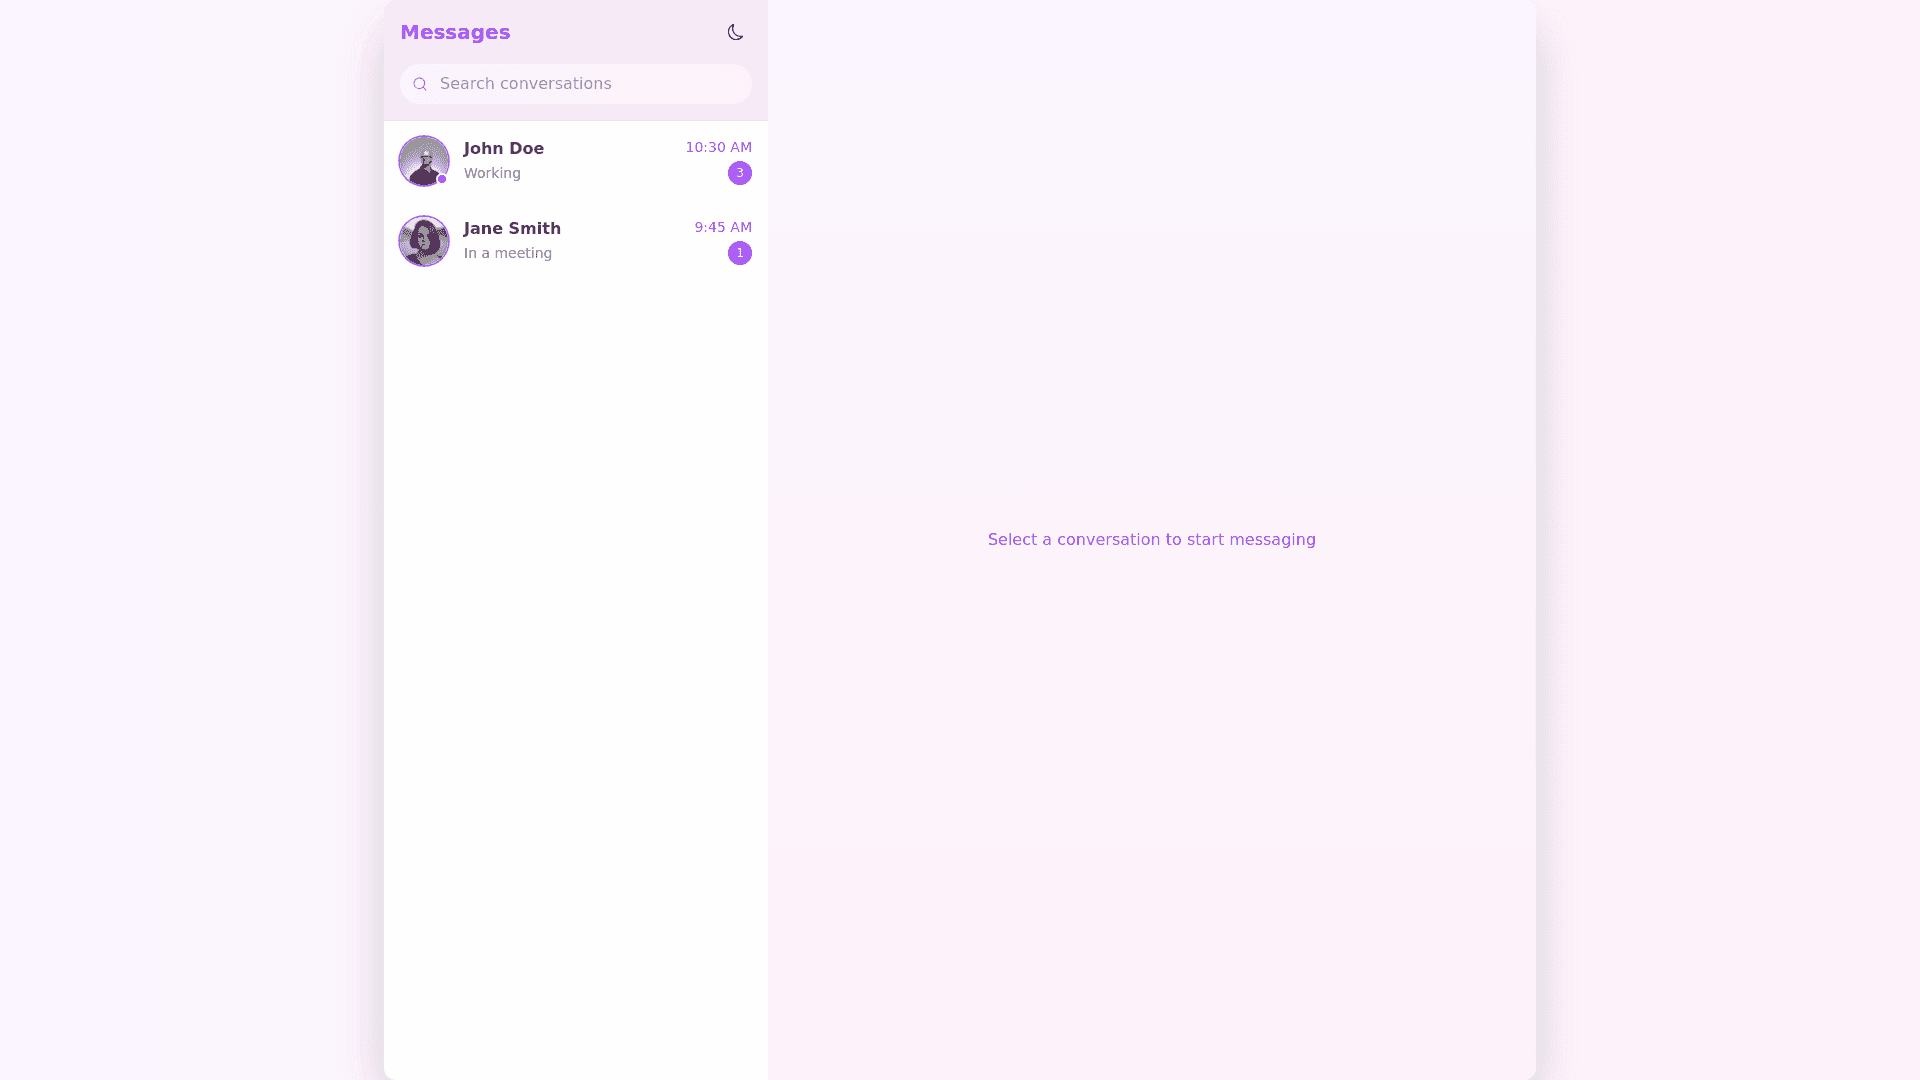
Task: Click John Doe's online status dot
Action: coord(442,179)
